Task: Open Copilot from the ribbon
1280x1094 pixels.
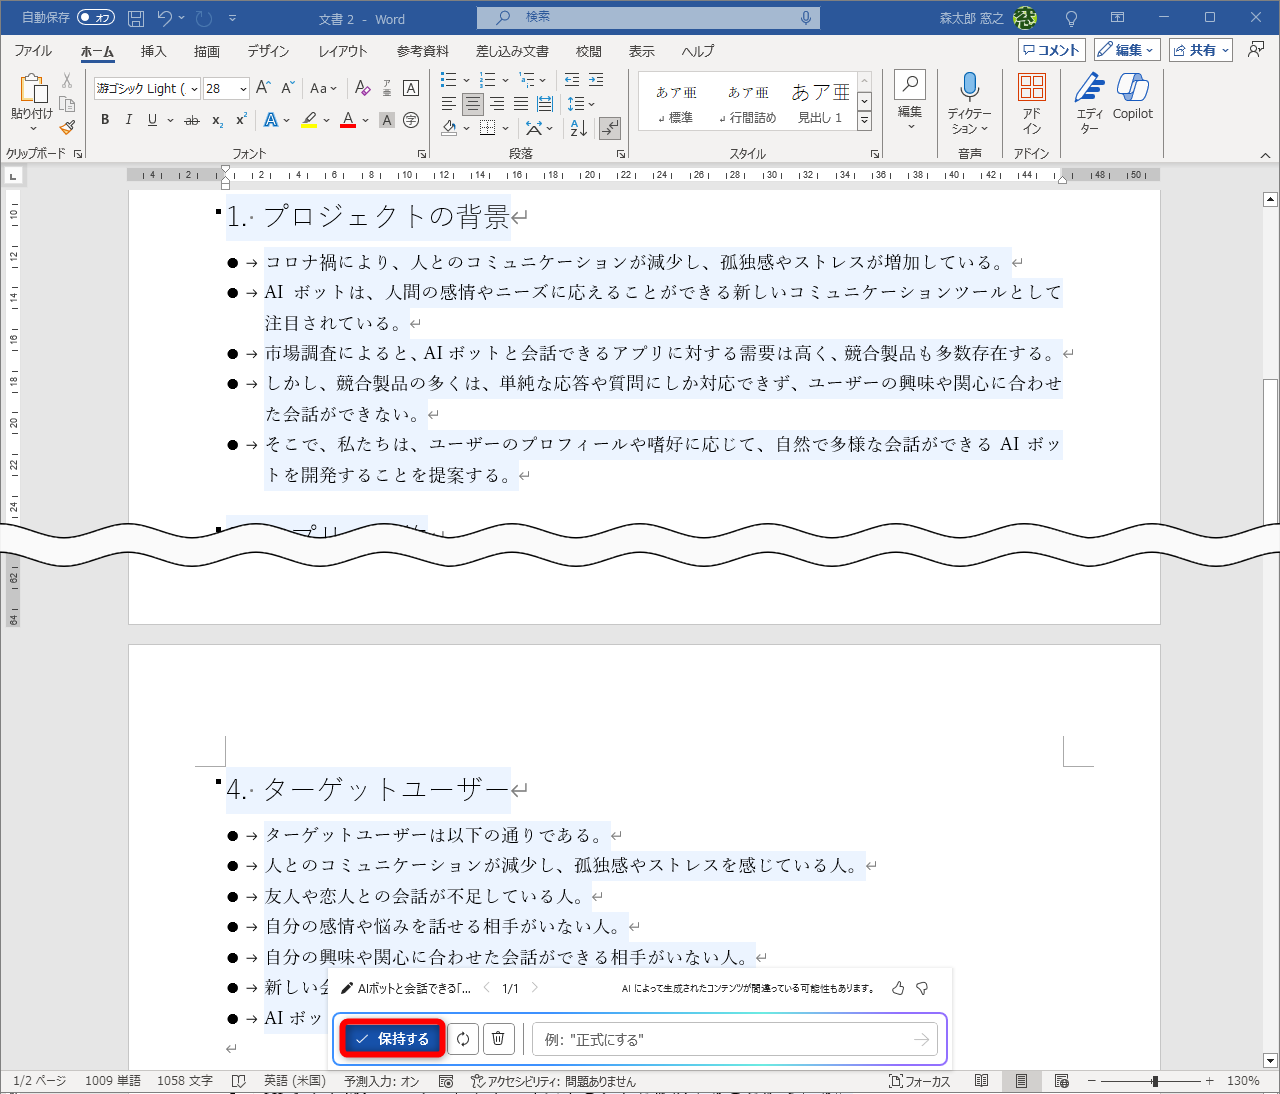Action: [1132, 100]
